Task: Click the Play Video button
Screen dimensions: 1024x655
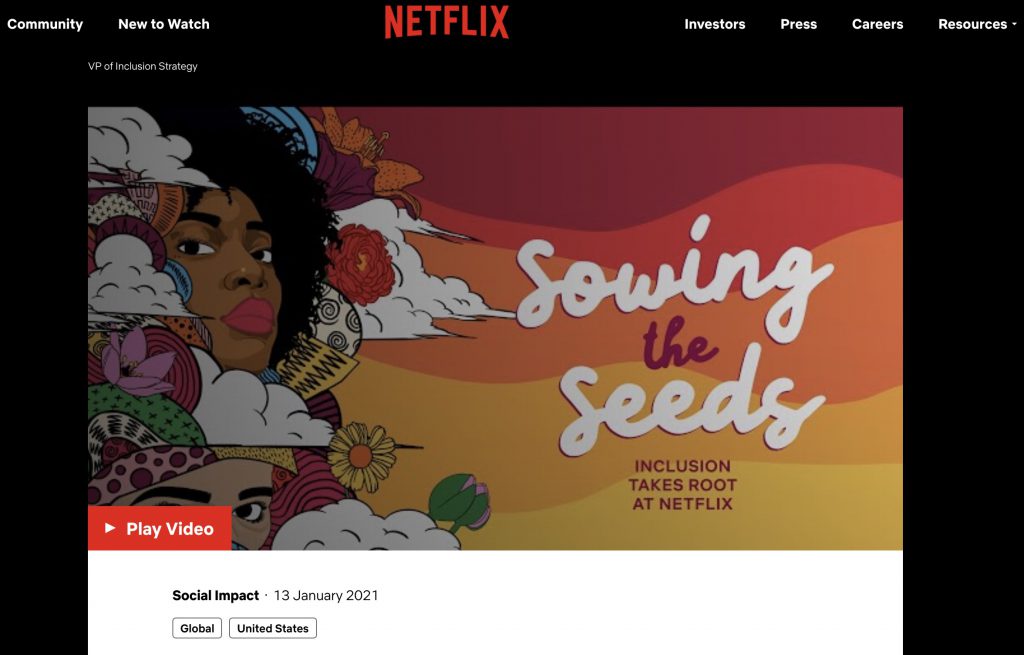Action: click(159, 528)
